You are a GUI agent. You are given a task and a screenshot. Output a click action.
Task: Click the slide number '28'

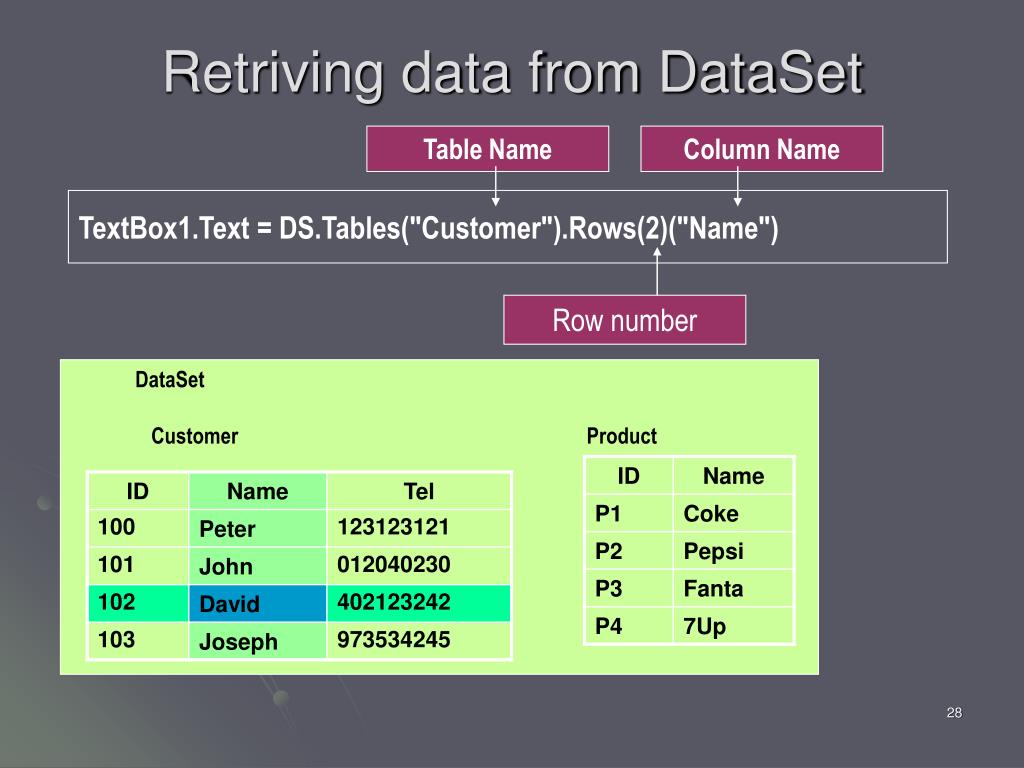pos(954,712)
